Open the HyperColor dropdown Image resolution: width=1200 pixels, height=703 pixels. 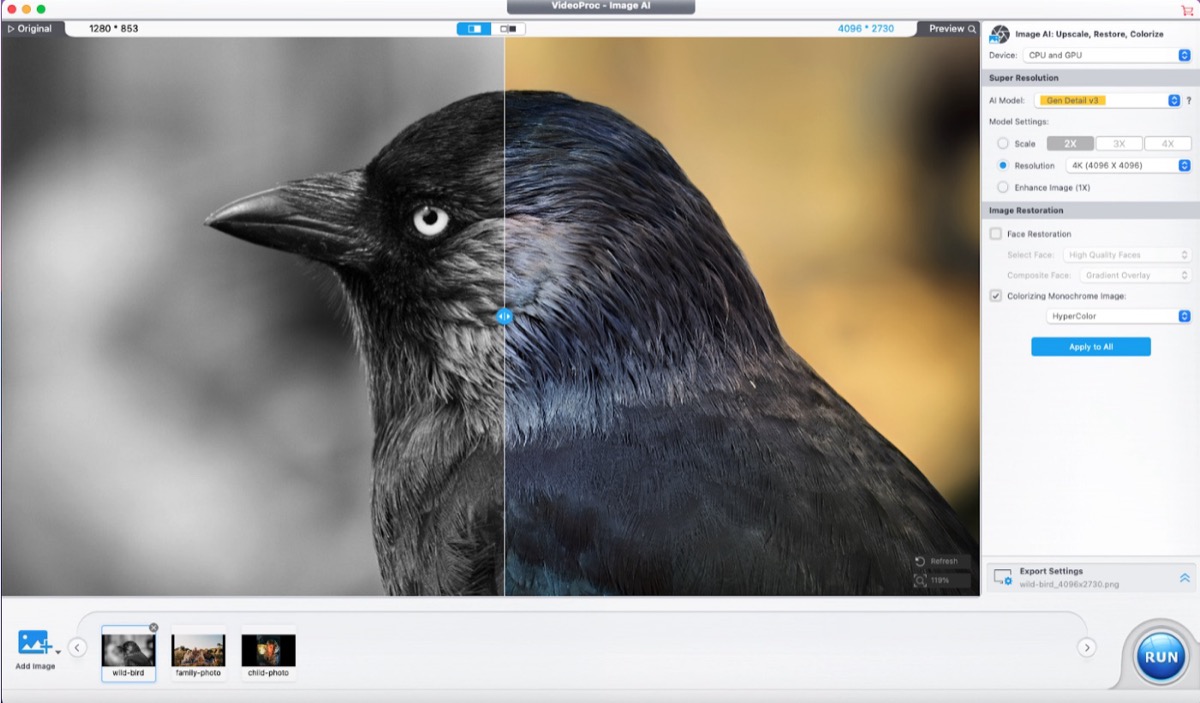tap(1118, 316)
